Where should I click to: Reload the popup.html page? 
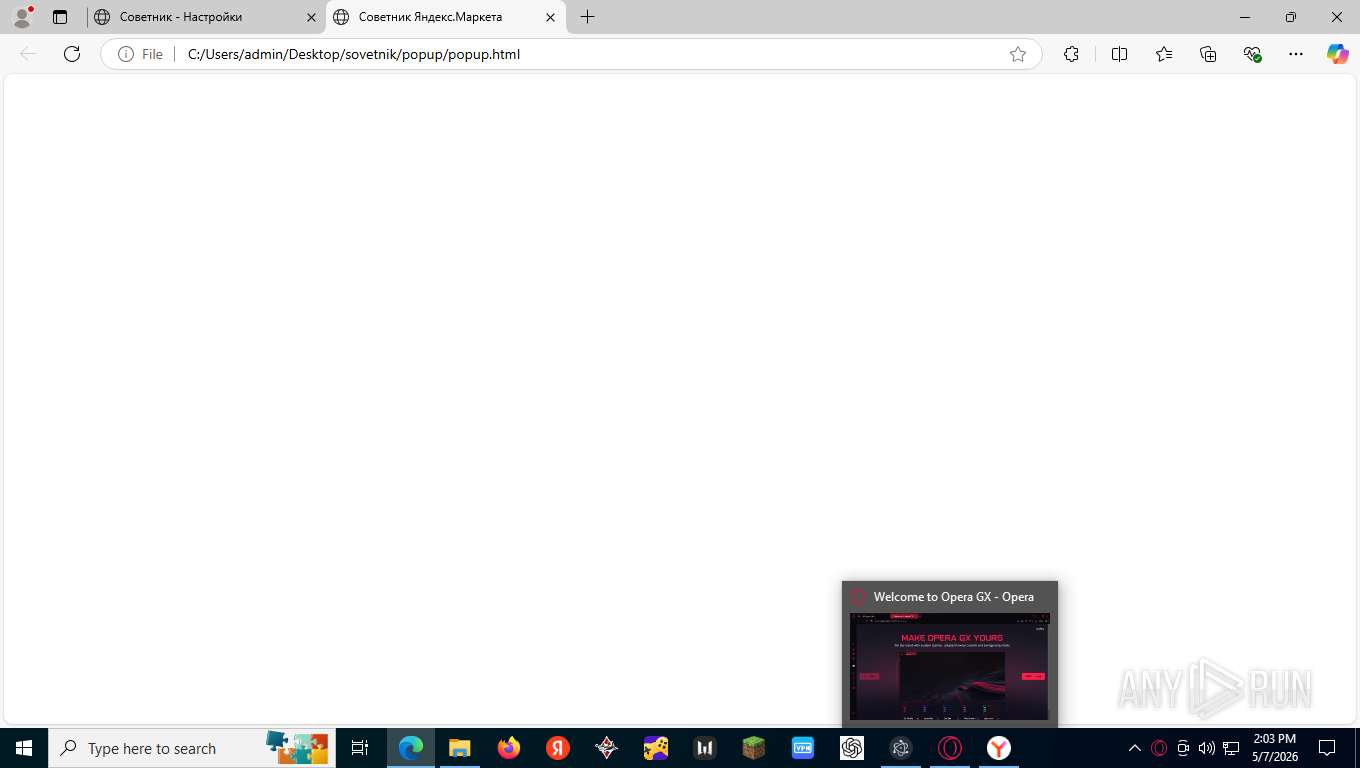coord(72,54)
